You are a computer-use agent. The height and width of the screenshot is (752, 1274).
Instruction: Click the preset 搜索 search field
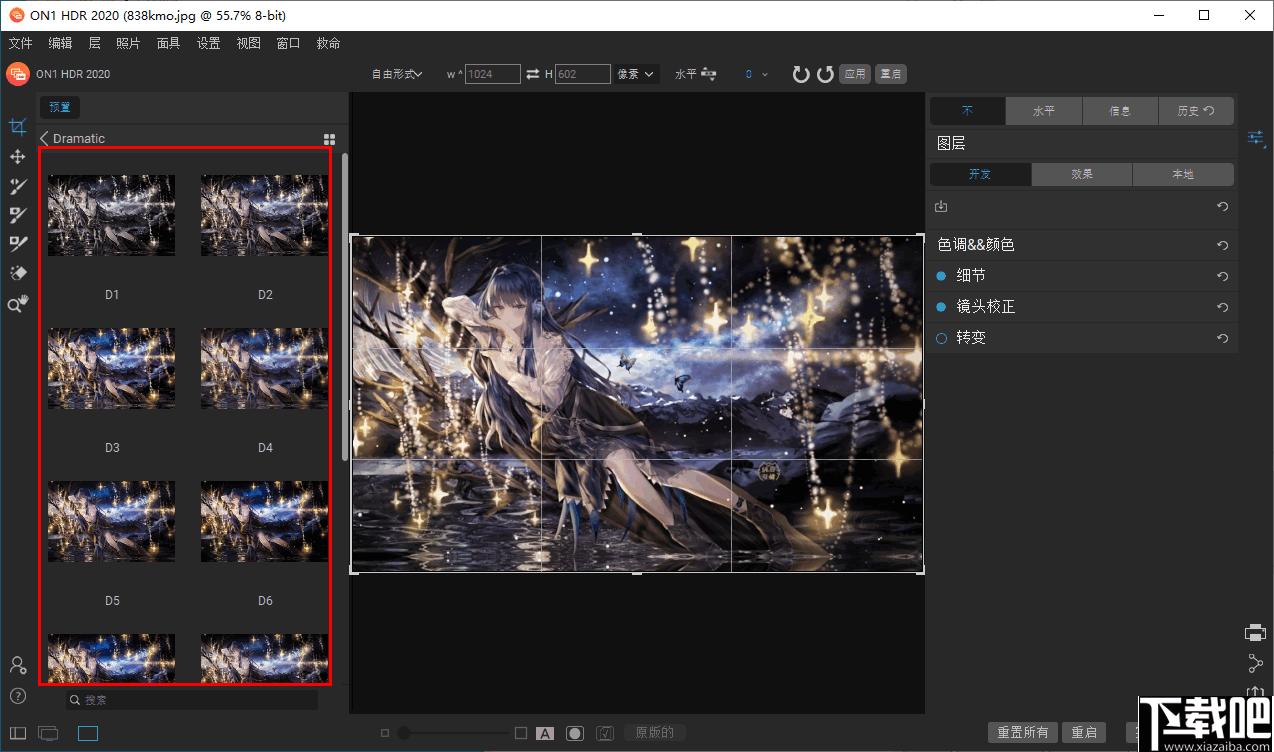[192, 700]
